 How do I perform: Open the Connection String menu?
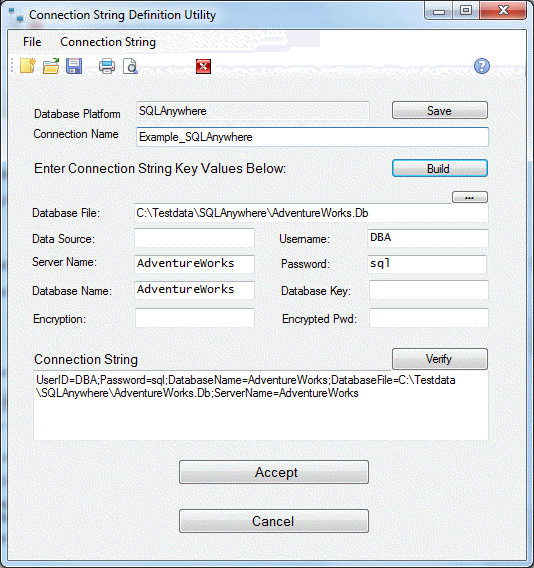pos(108,42)
